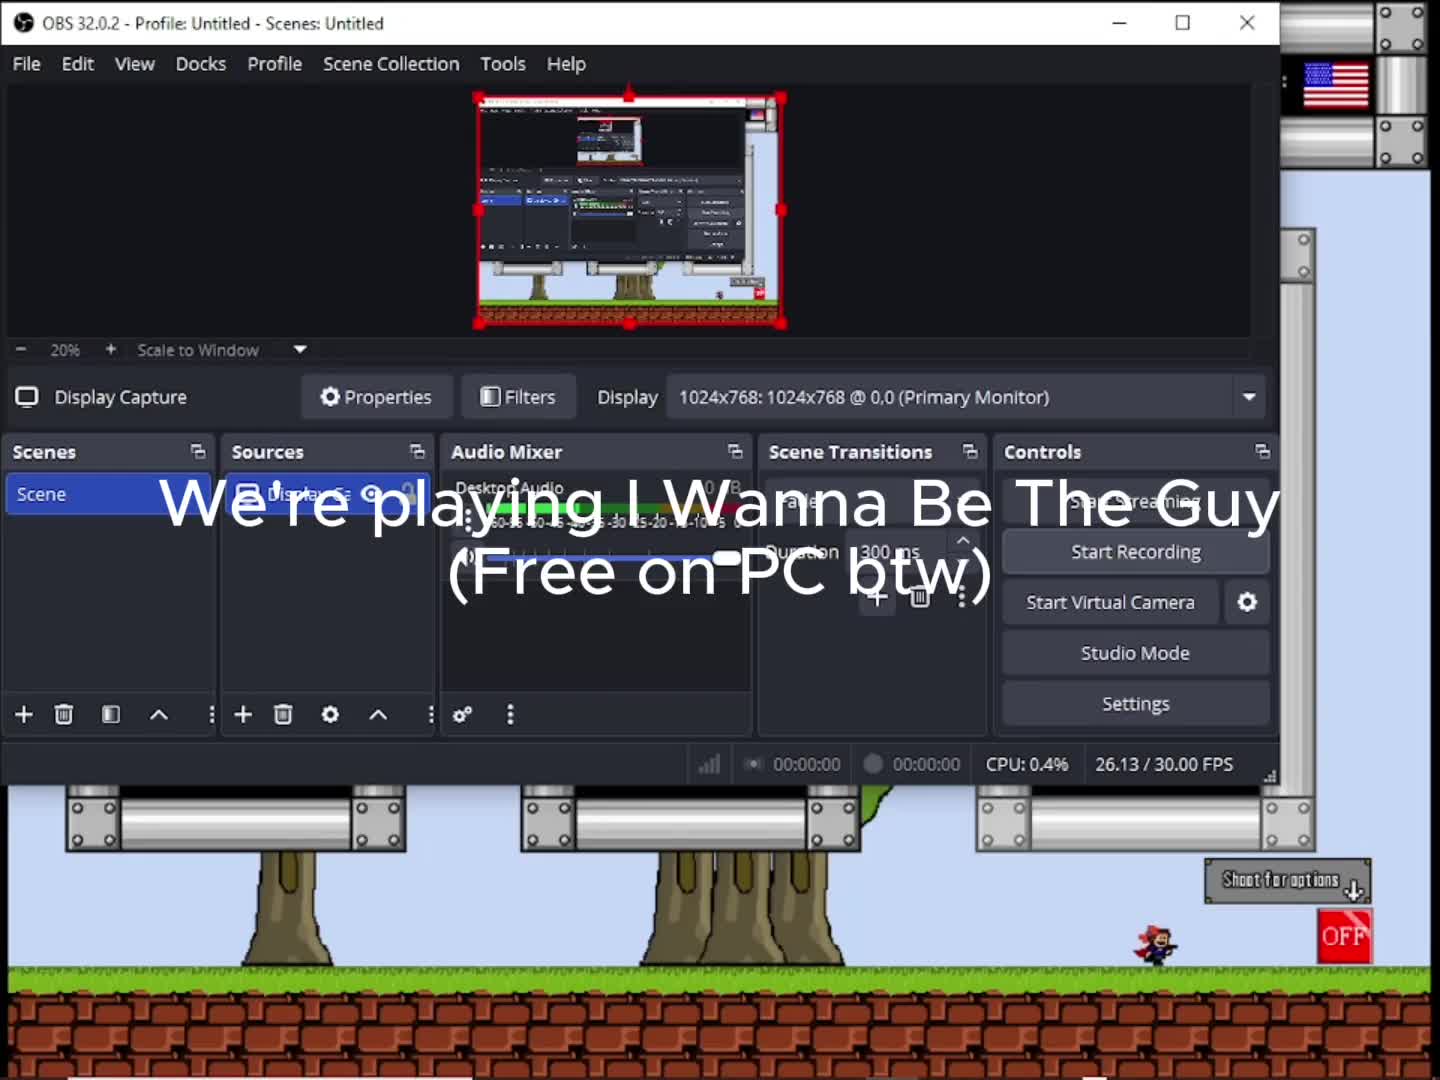
Task: Open transition properties three dots
Action: pyautogui.click(x=961, y=598)
